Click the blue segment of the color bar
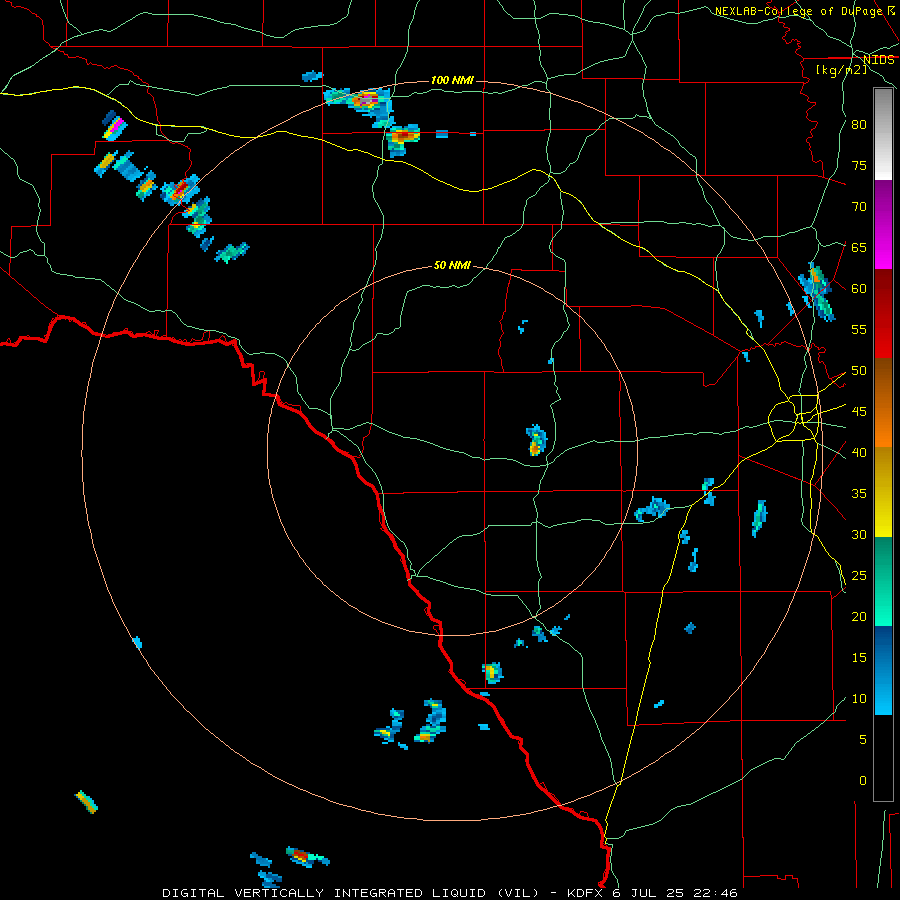This screenshot has height=900, width=900. click(883, 670)
